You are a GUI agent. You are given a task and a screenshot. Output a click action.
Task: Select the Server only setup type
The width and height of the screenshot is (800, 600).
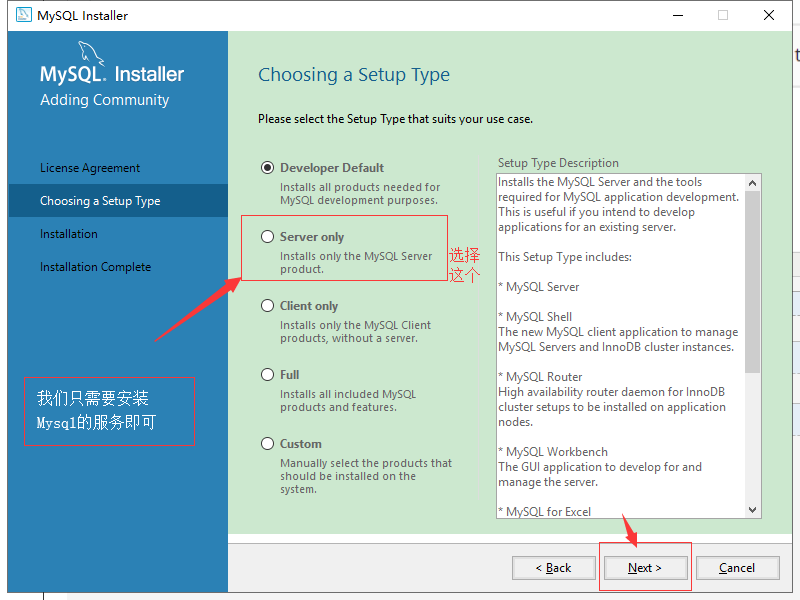click(267, 237)
